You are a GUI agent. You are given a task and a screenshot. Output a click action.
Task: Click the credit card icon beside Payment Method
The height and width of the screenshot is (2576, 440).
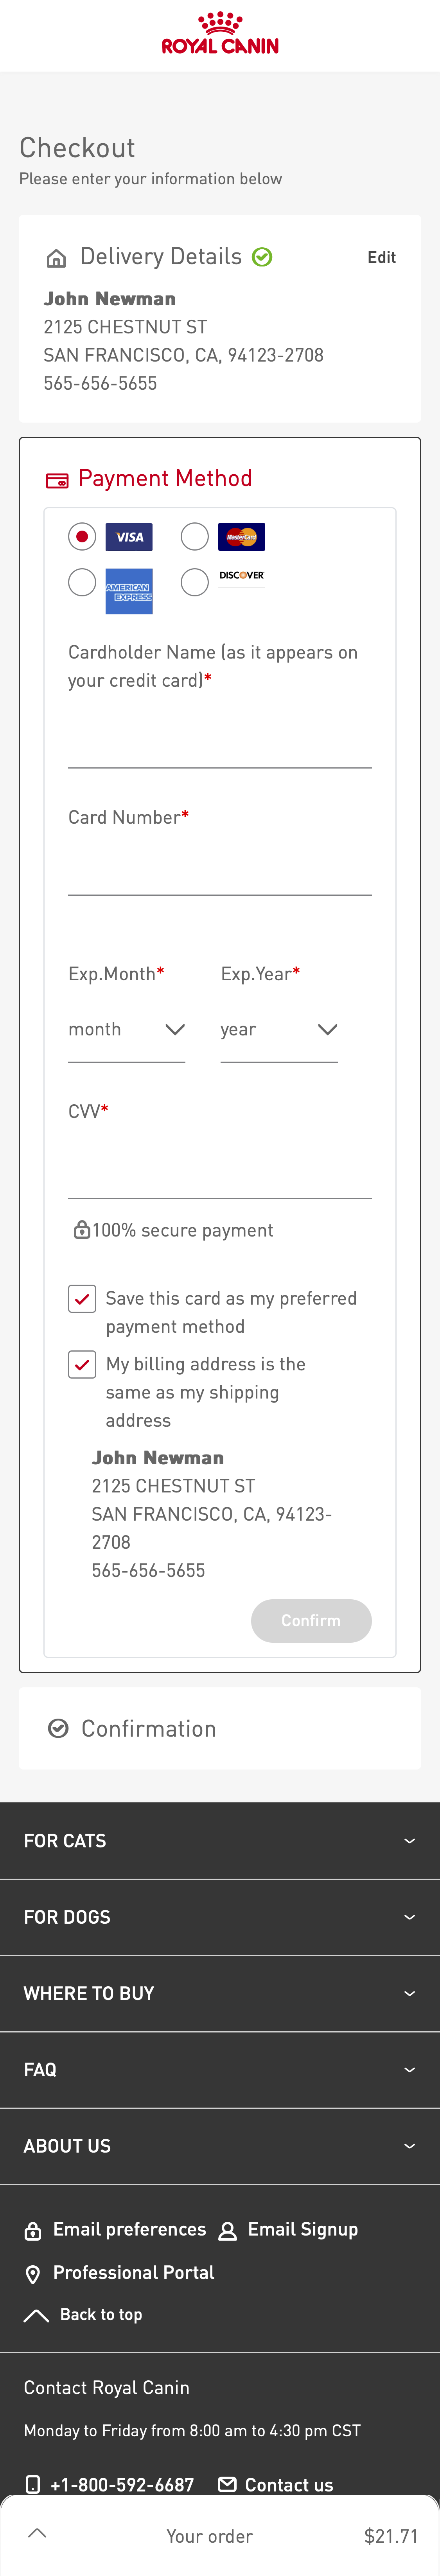click(58, 479)
